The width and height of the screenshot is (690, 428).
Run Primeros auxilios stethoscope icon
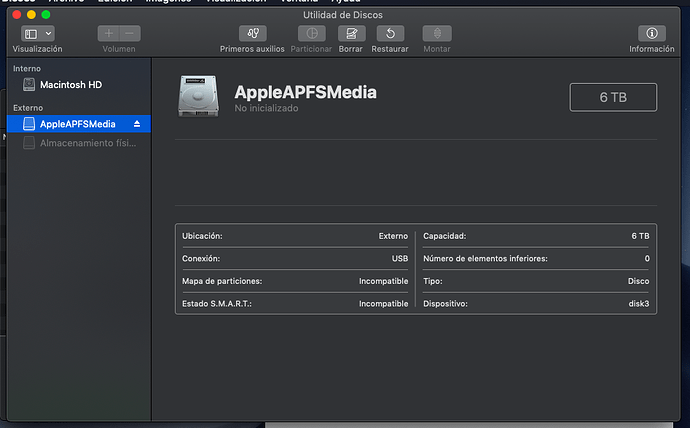(x=253, y=33)
